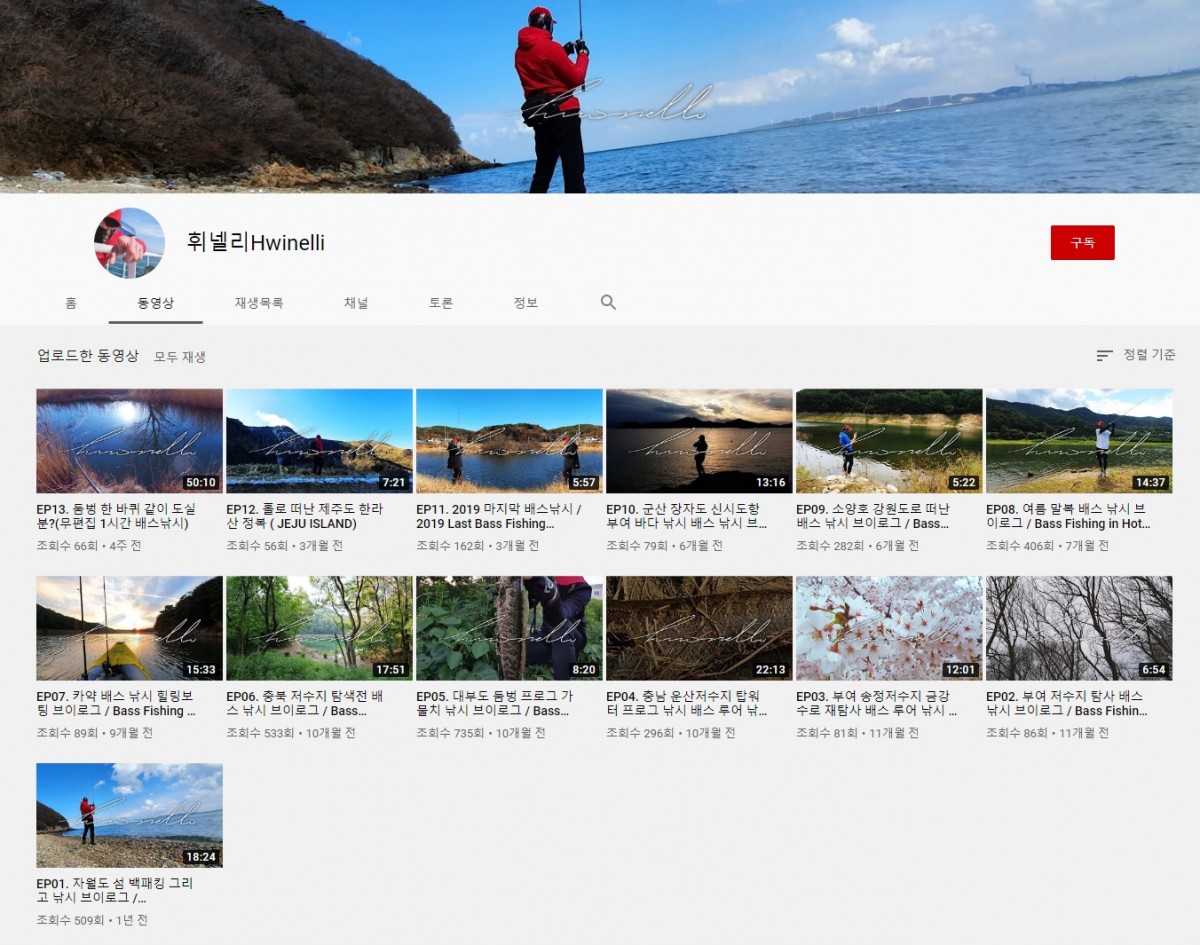Open the EP13 video thumbnail
The height and width of the screenshot is (945, 1200).
(129, 441)
